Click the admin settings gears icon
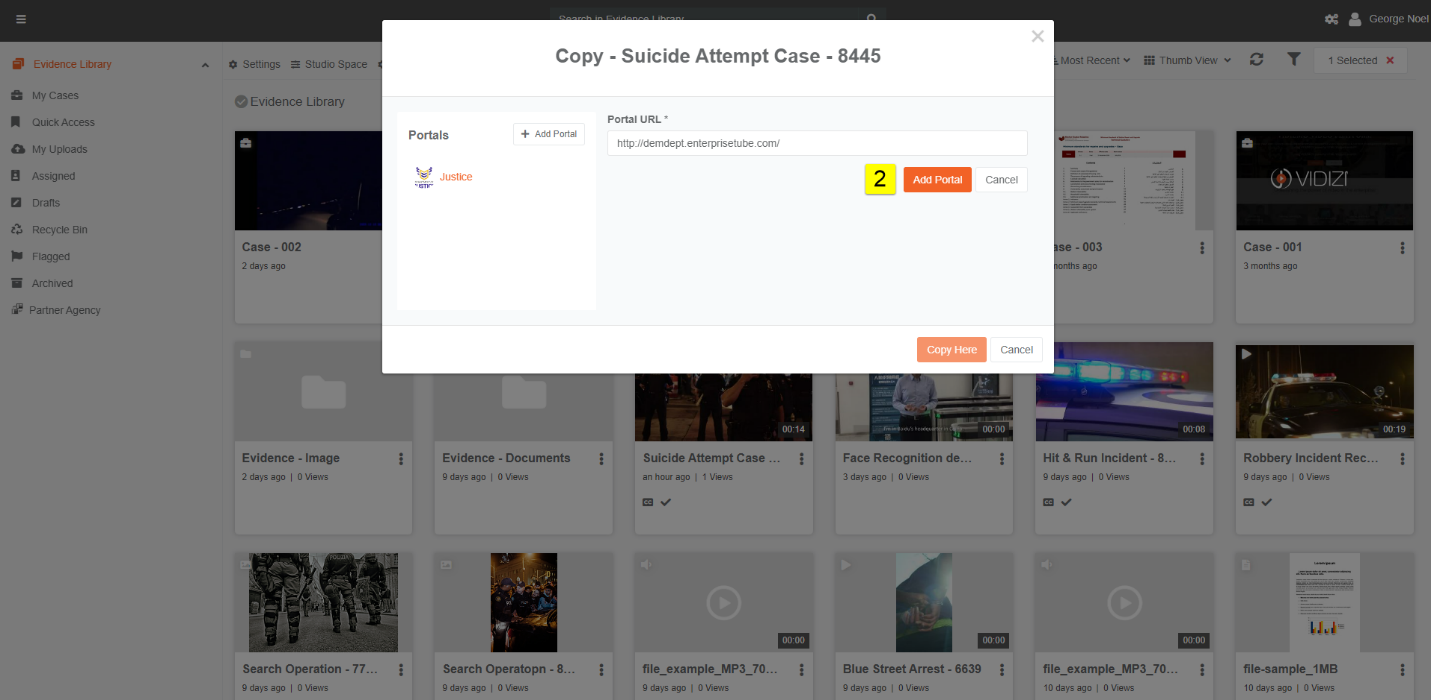This screenshot has width=1431, height=700. 1331,19
